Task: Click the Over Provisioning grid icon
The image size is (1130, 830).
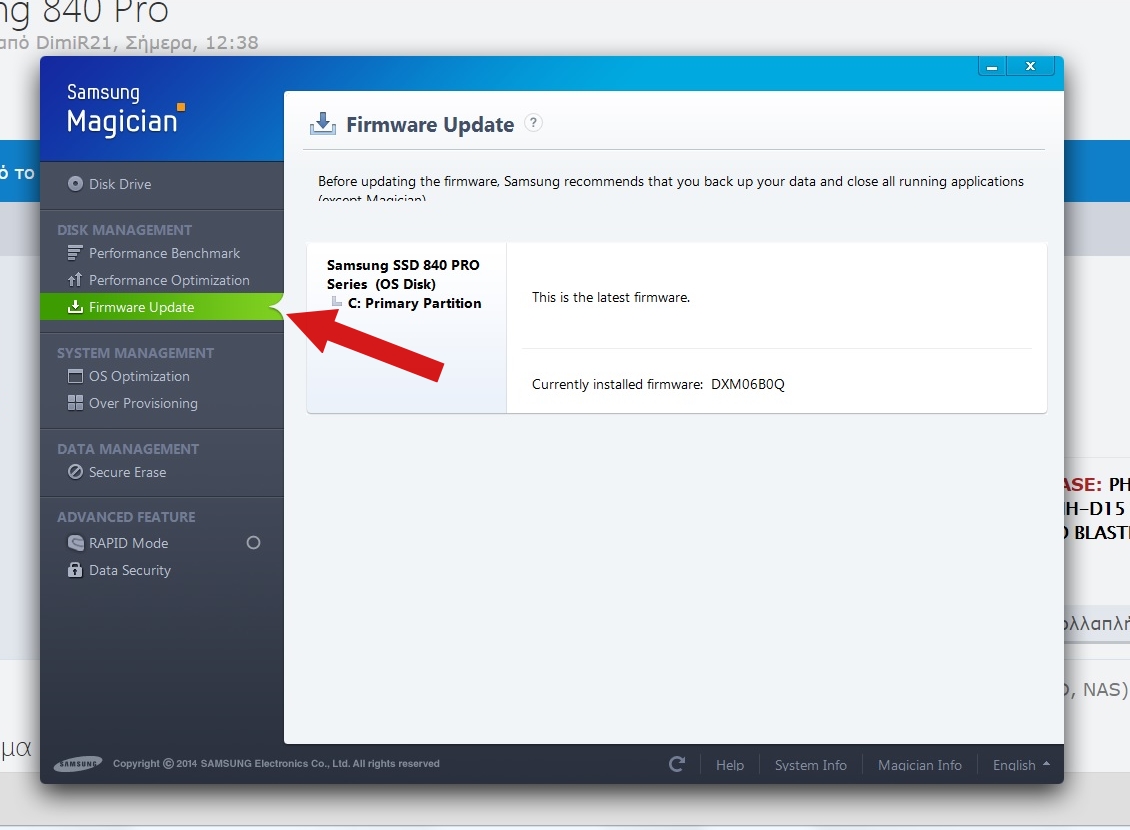Action: point(75,403)
